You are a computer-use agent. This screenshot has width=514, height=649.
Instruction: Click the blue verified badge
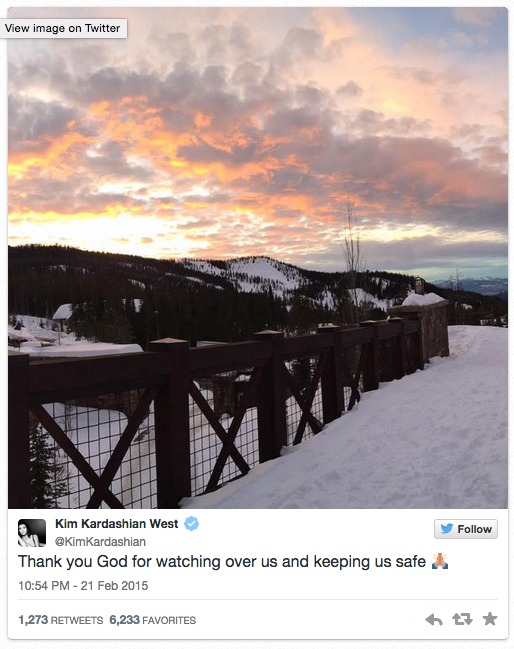pos(191,524)
